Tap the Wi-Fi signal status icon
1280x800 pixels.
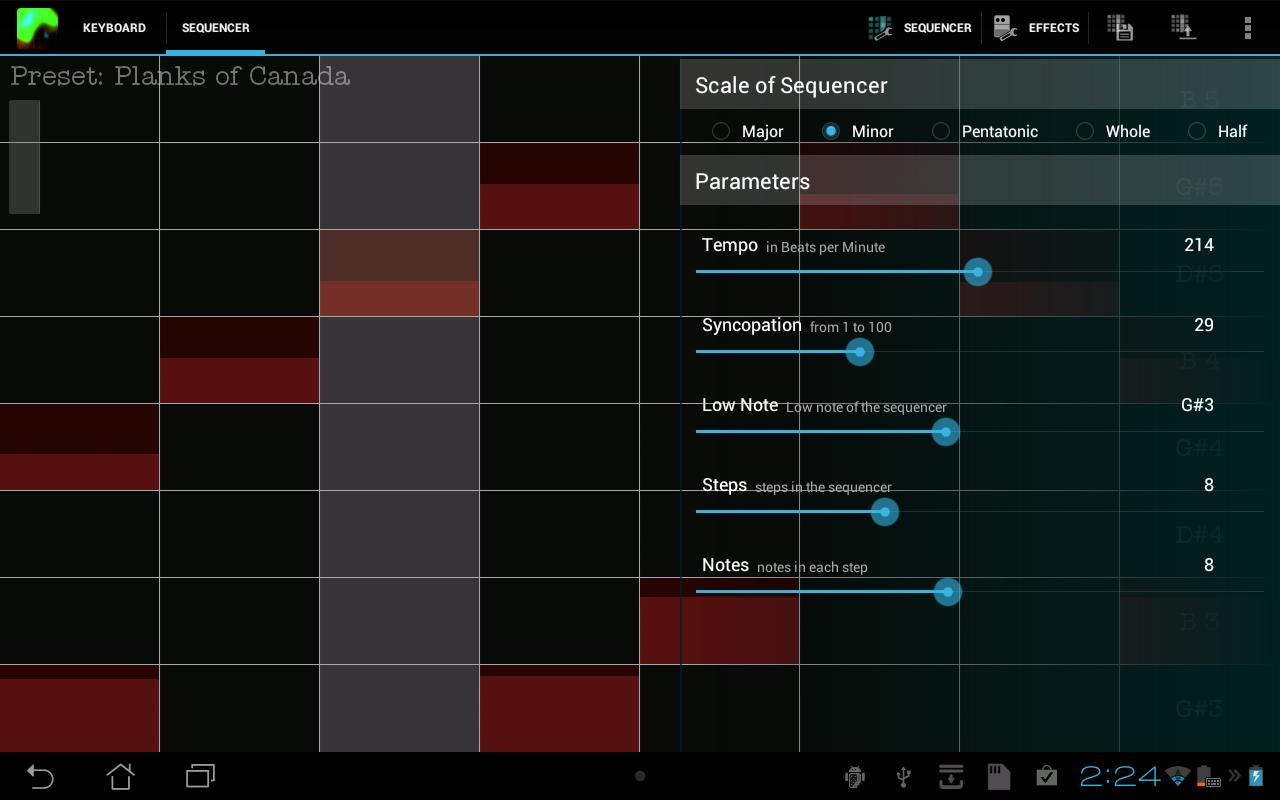1178,776
